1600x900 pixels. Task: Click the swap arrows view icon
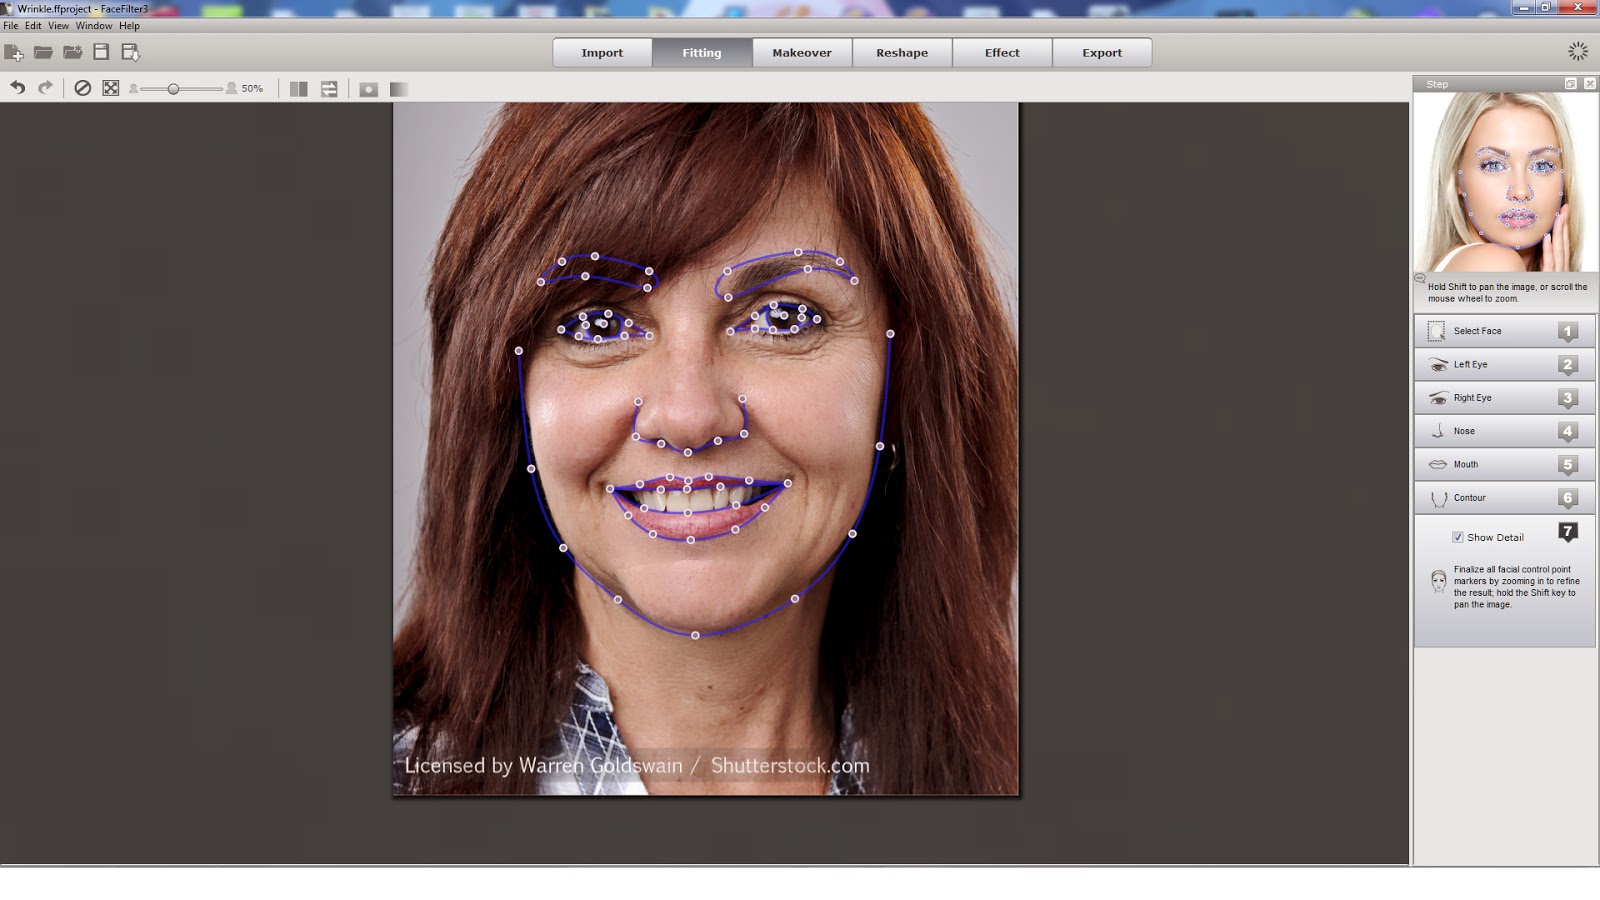click(x=329, y=89)
